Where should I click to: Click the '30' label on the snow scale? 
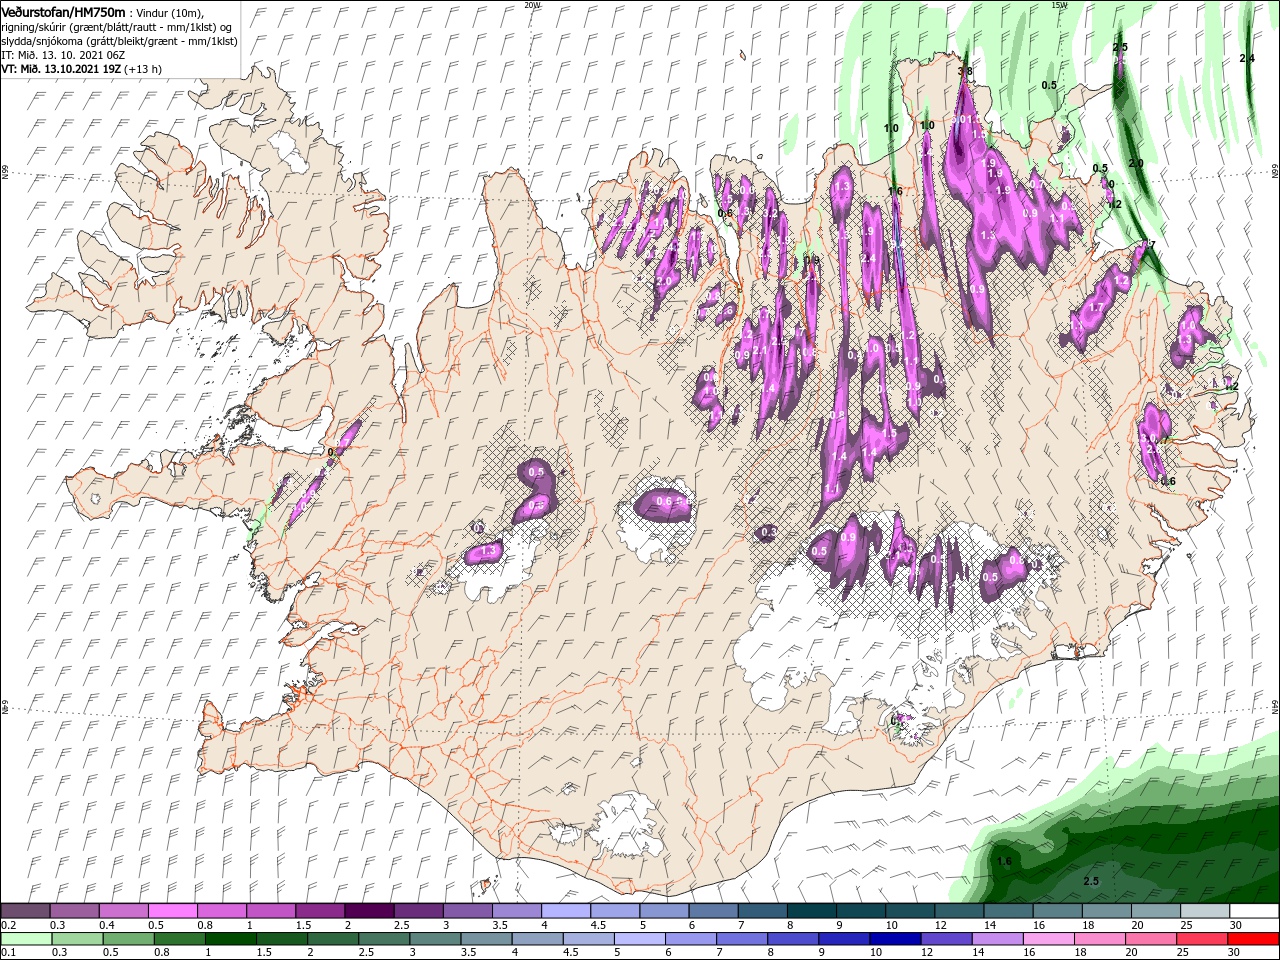click(1235, 926)
